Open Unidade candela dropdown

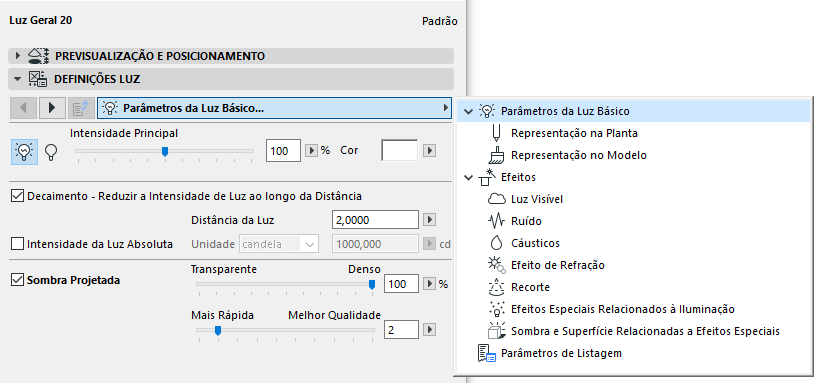tap(279, 243)
